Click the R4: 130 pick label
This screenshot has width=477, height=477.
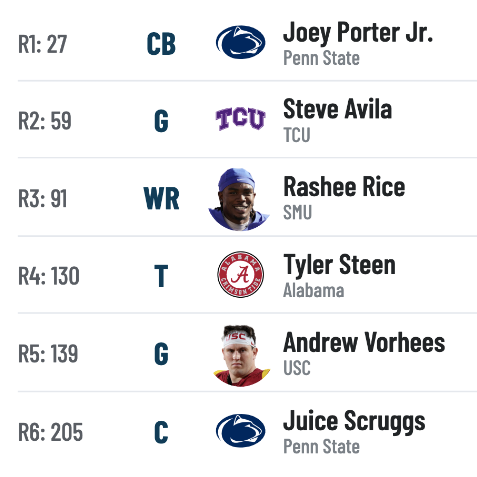49,276
